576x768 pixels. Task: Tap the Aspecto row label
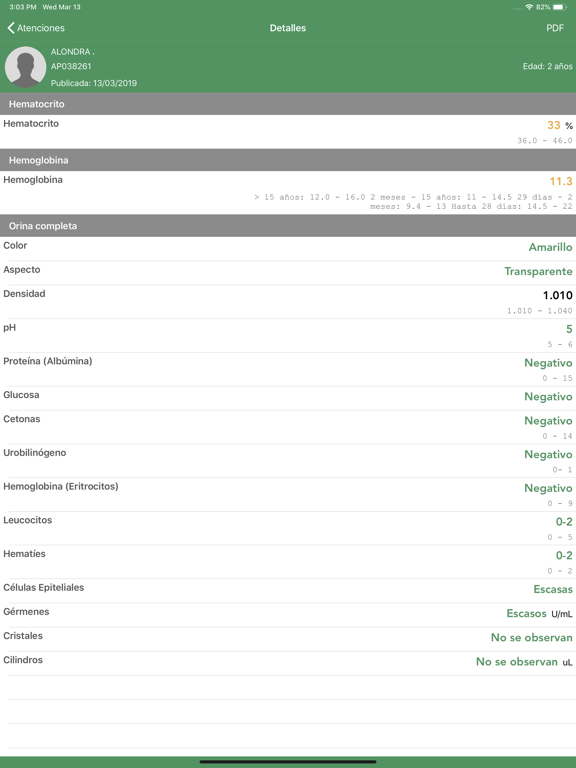click(x=22, y=270)
